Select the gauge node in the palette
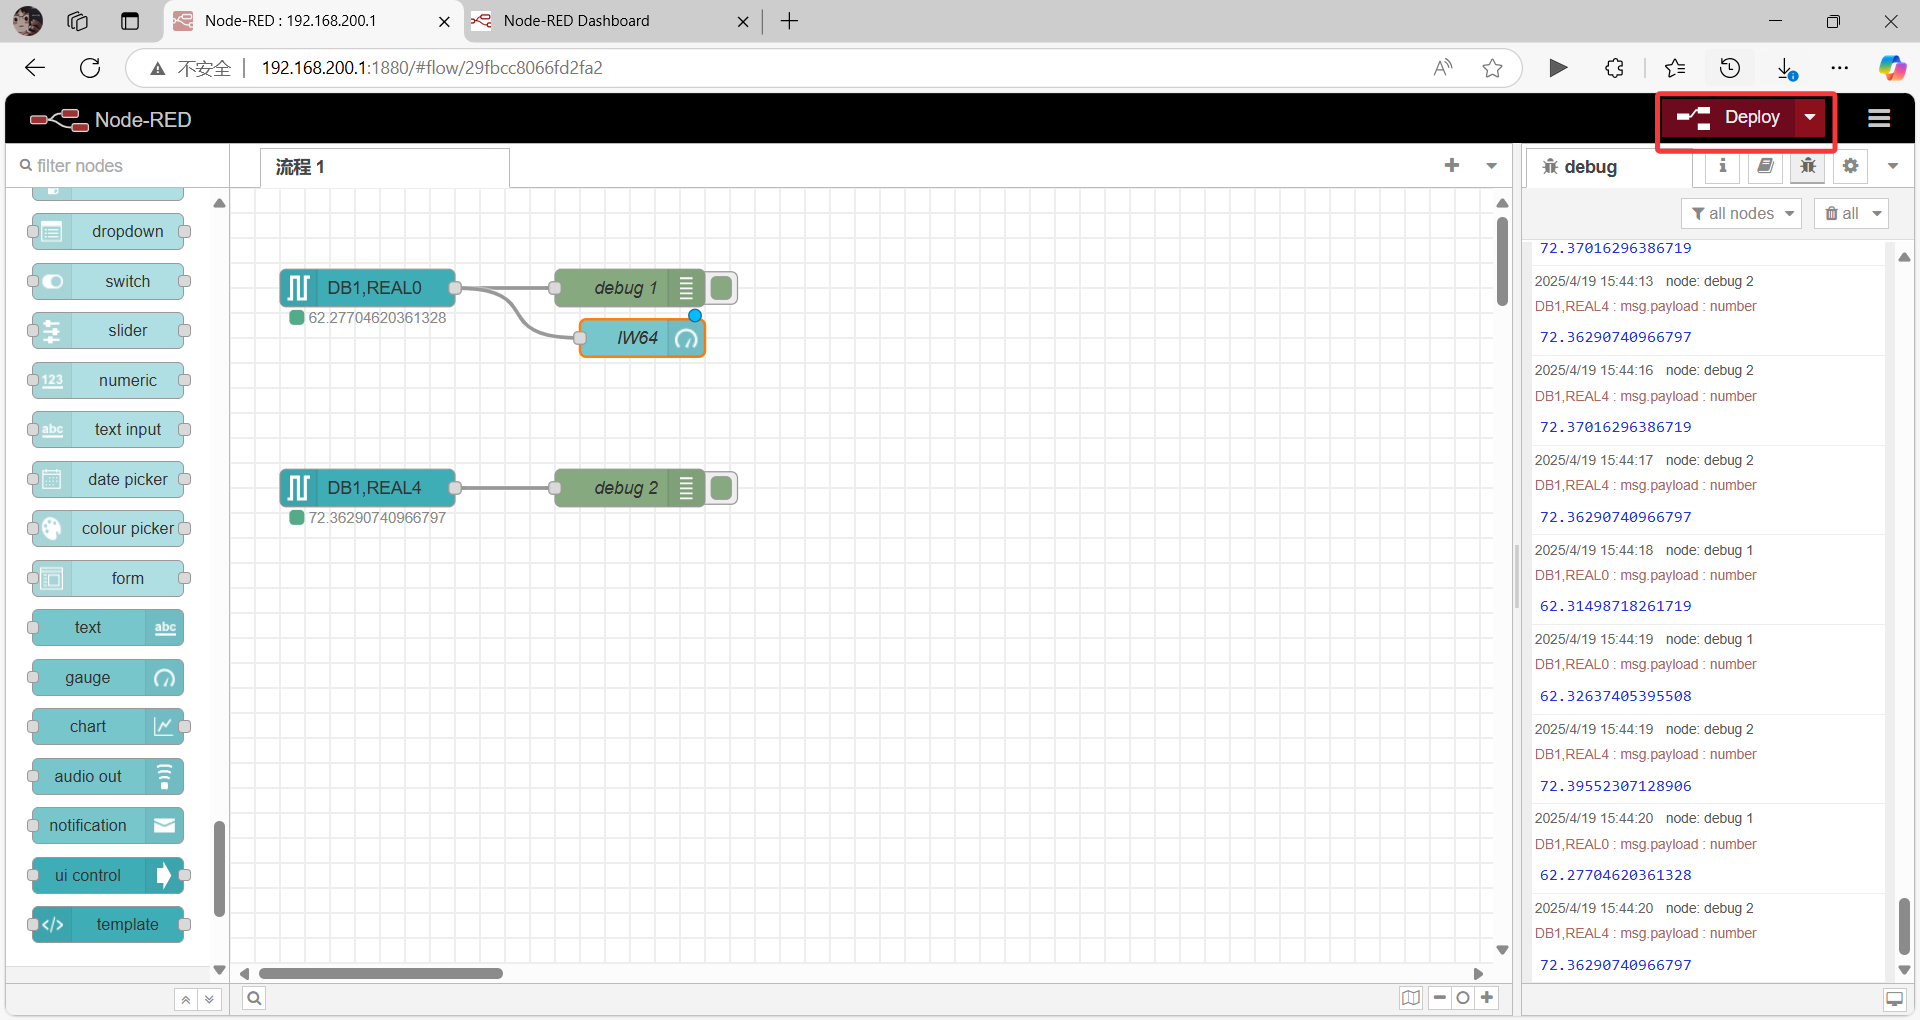 point(105,677)
